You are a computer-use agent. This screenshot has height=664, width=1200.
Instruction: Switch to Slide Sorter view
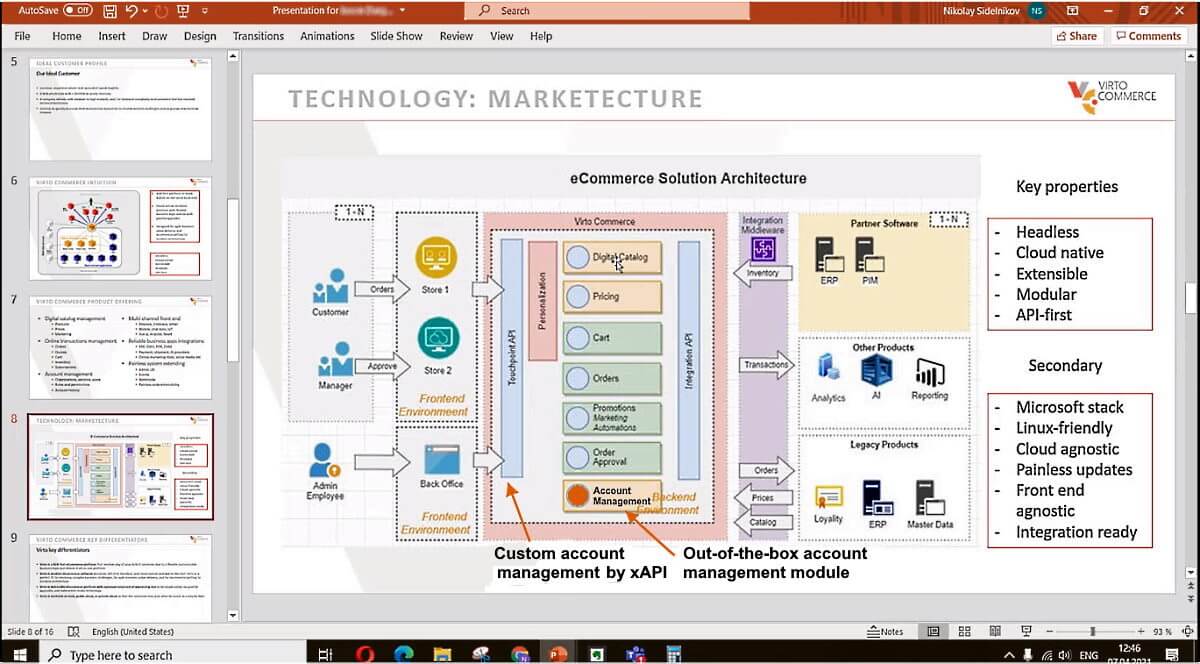pos(964,632)
